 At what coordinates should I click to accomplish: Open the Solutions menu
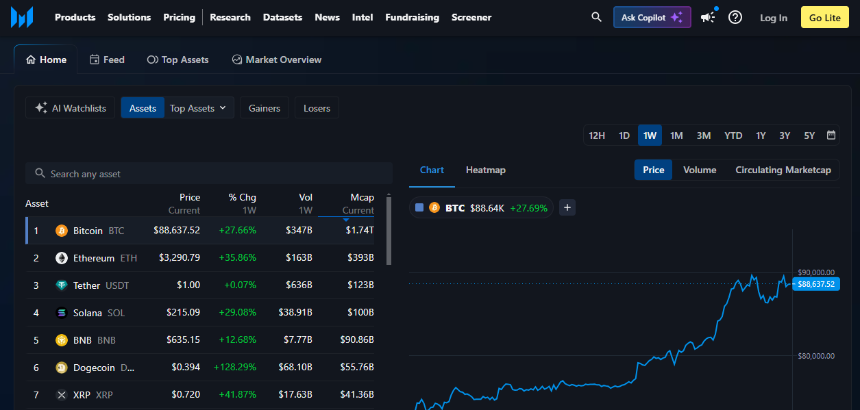(x=129, y=18)
